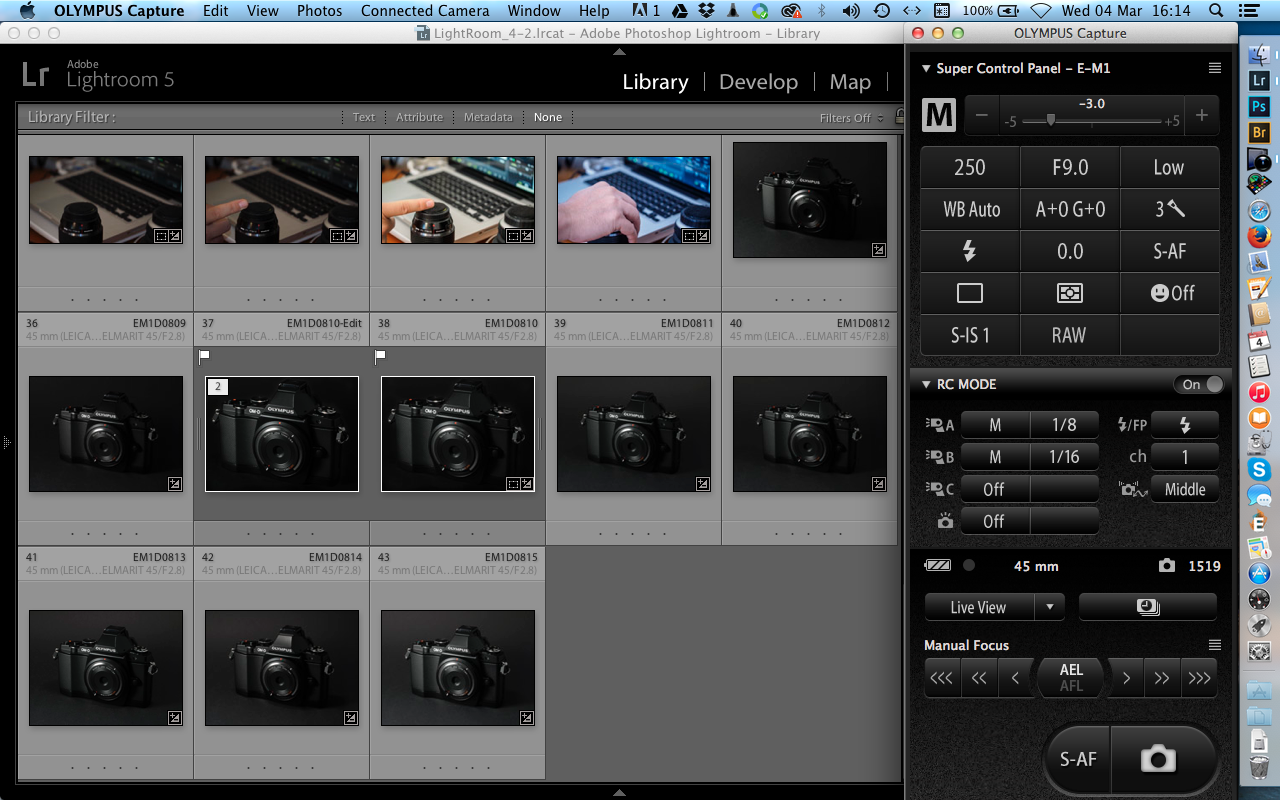Open the RAW image quality setting
Image resolution: width=1280 pixels, height=800 pixels.
click(x=1069, y=335)
